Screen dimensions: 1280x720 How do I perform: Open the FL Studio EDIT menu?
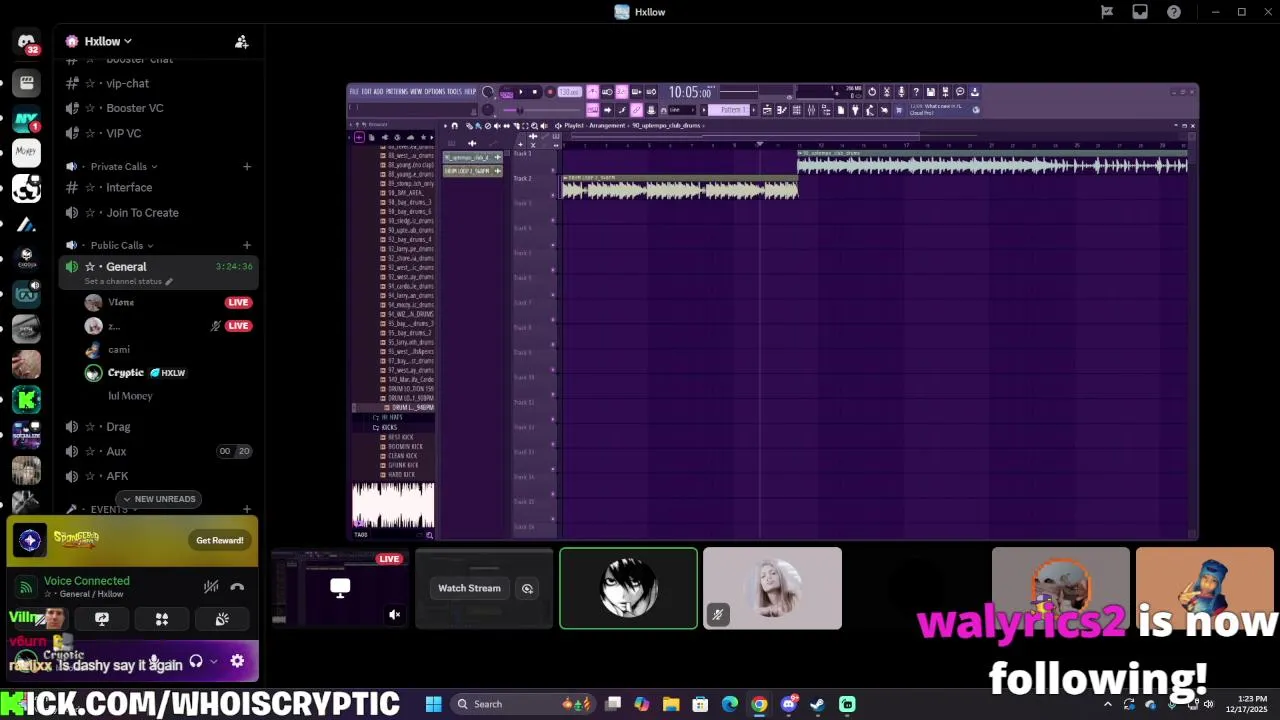(x=366, y=91)
